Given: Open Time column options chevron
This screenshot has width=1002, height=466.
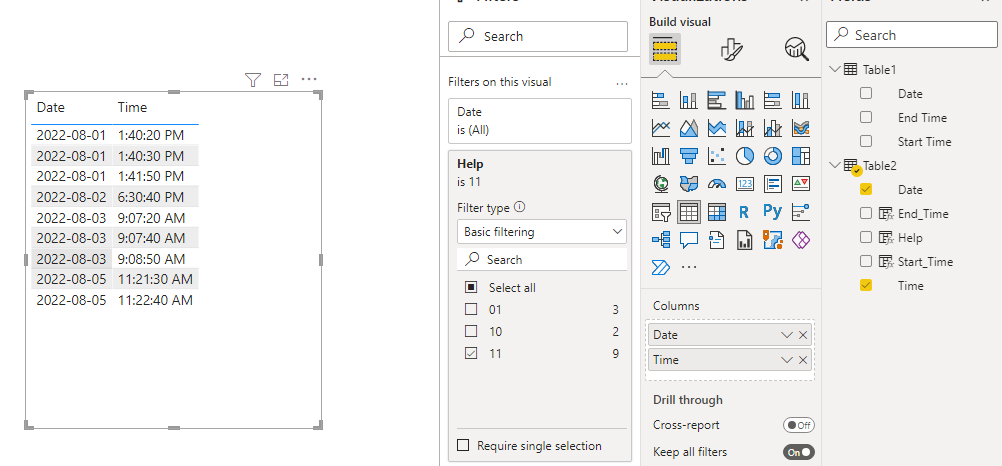Looking at the screenshot, I should [787, 360].
